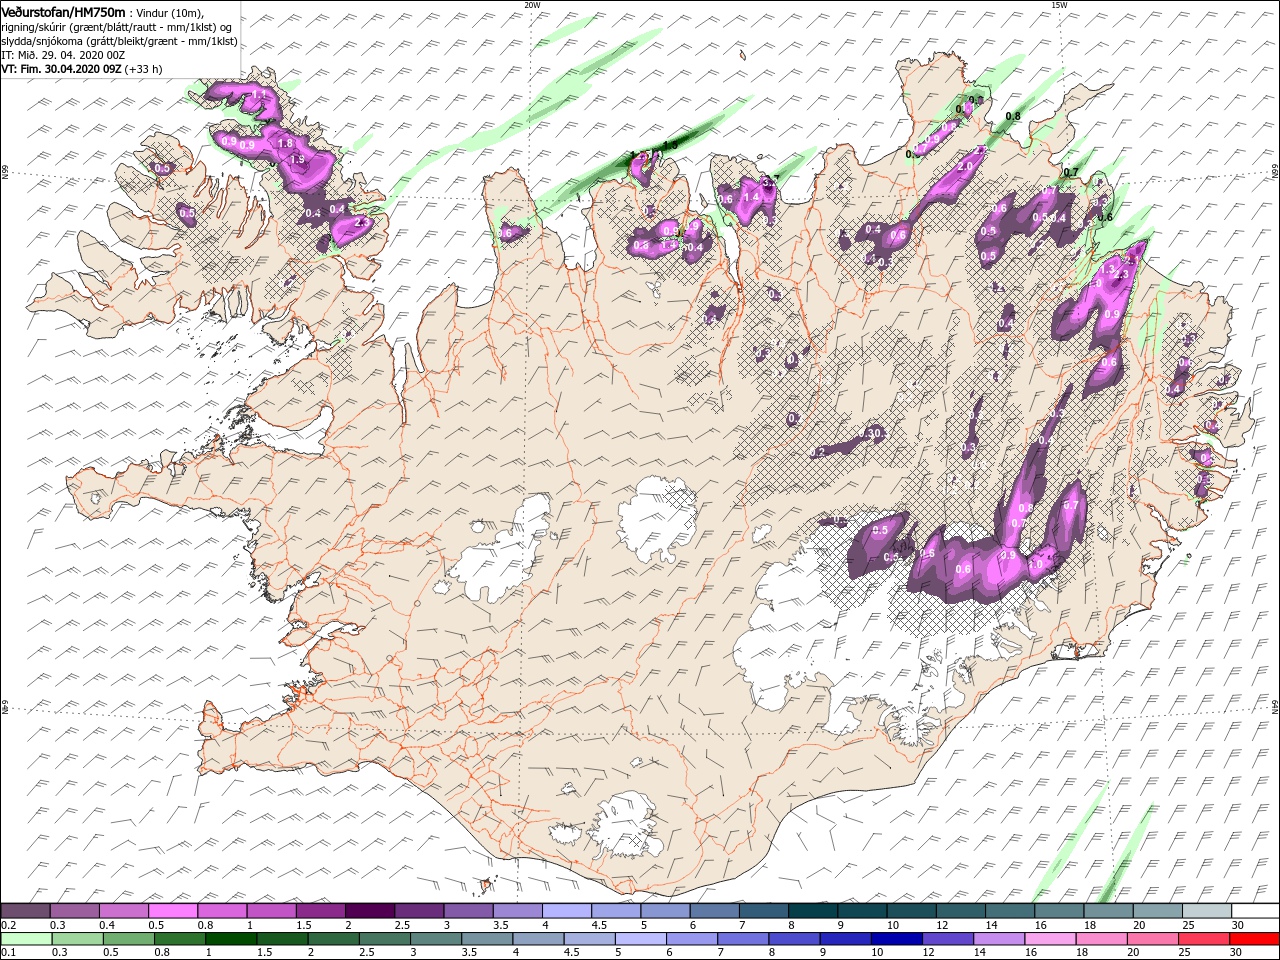This screenshot has height=960, width=1280.
Task: Click the rain legend swatch labeled 0.1
Action: [25, 939]
